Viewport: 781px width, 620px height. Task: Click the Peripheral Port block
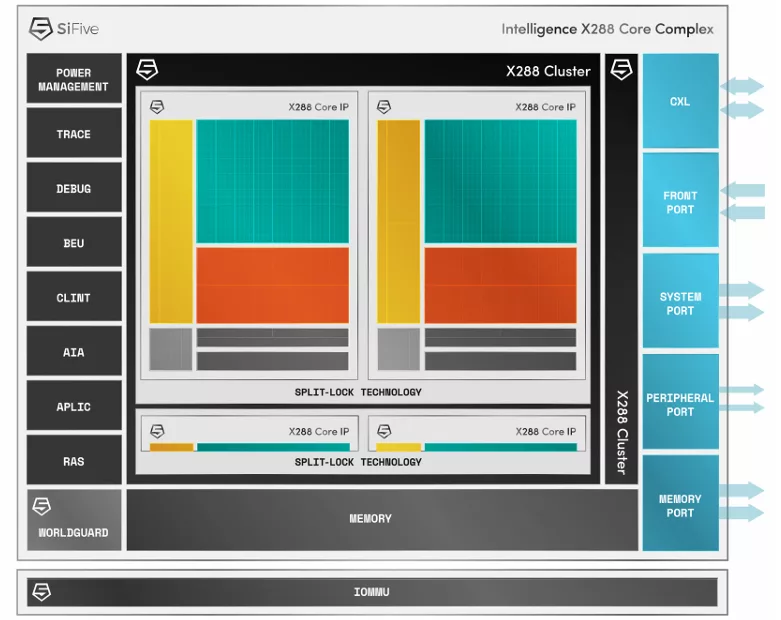tap(680, 403)
